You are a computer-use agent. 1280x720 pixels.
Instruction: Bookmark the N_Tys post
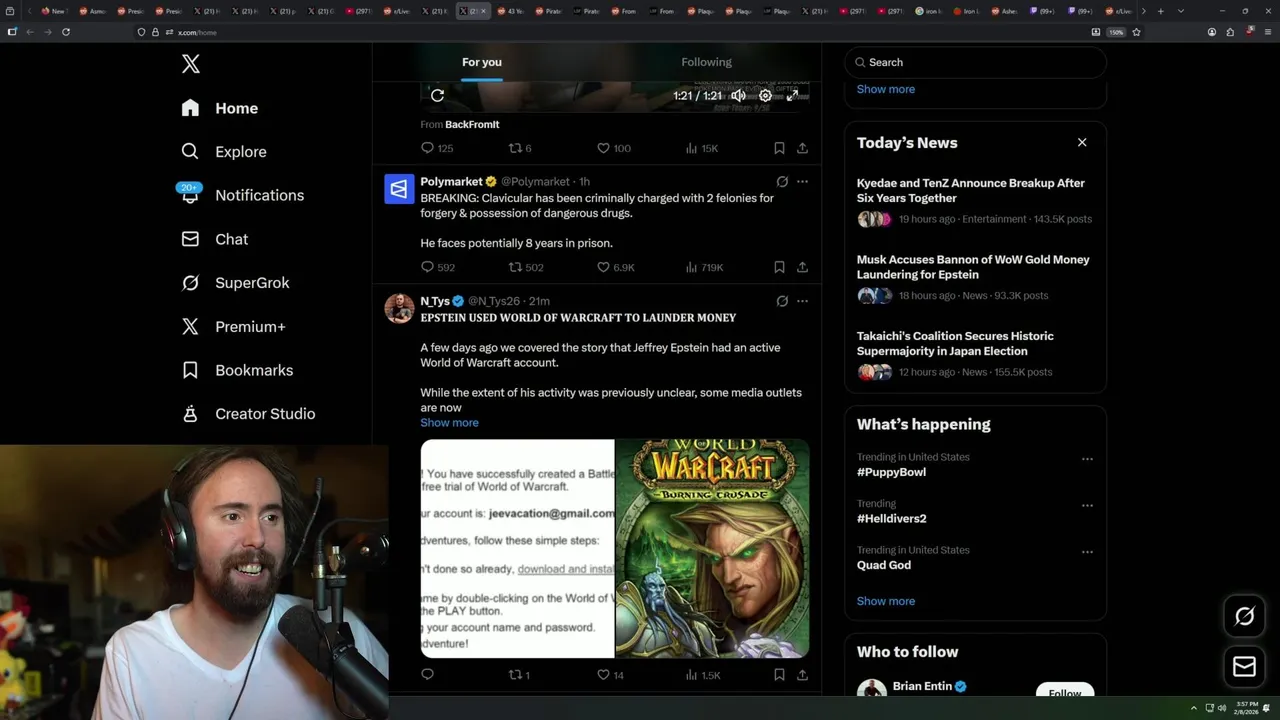(779, 675)
